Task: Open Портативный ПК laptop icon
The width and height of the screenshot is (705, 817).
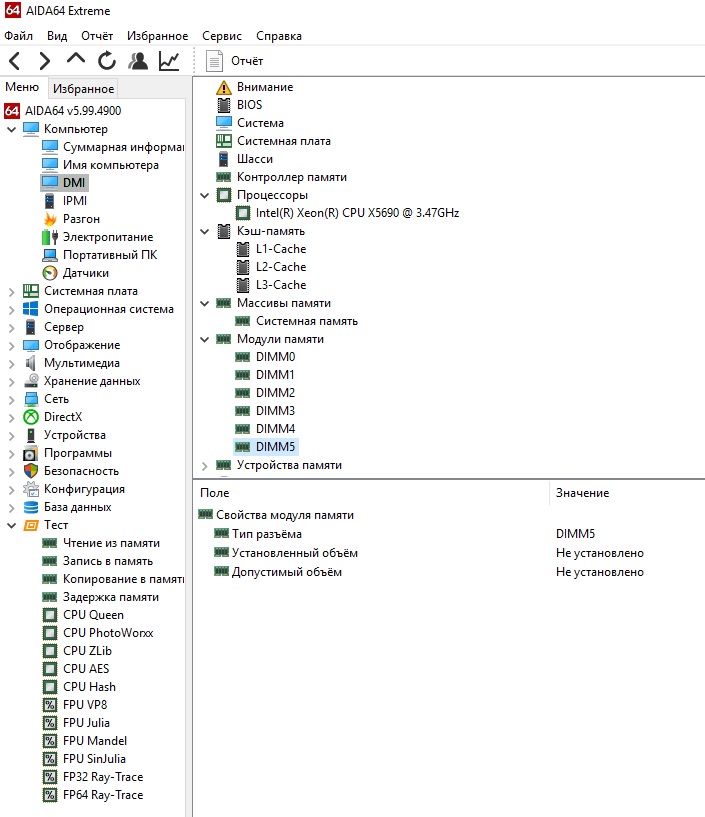Action: [x=50, y=255]
